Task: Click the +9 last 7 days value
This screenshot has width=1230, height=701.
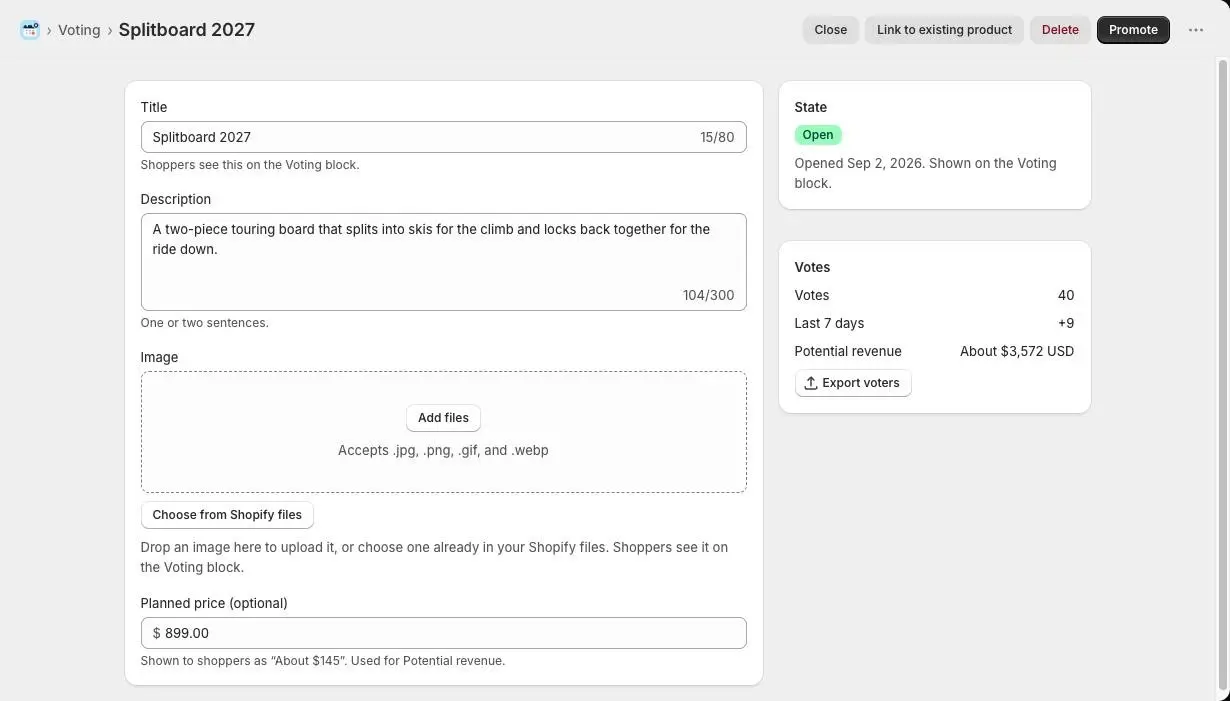Action: (1066, 323)
